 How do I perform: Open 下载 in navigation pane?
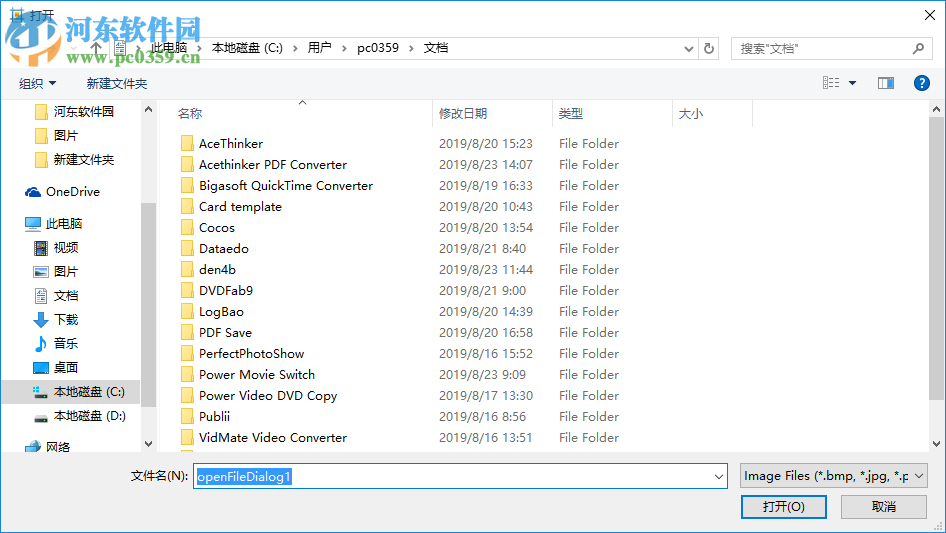(56, 319)
